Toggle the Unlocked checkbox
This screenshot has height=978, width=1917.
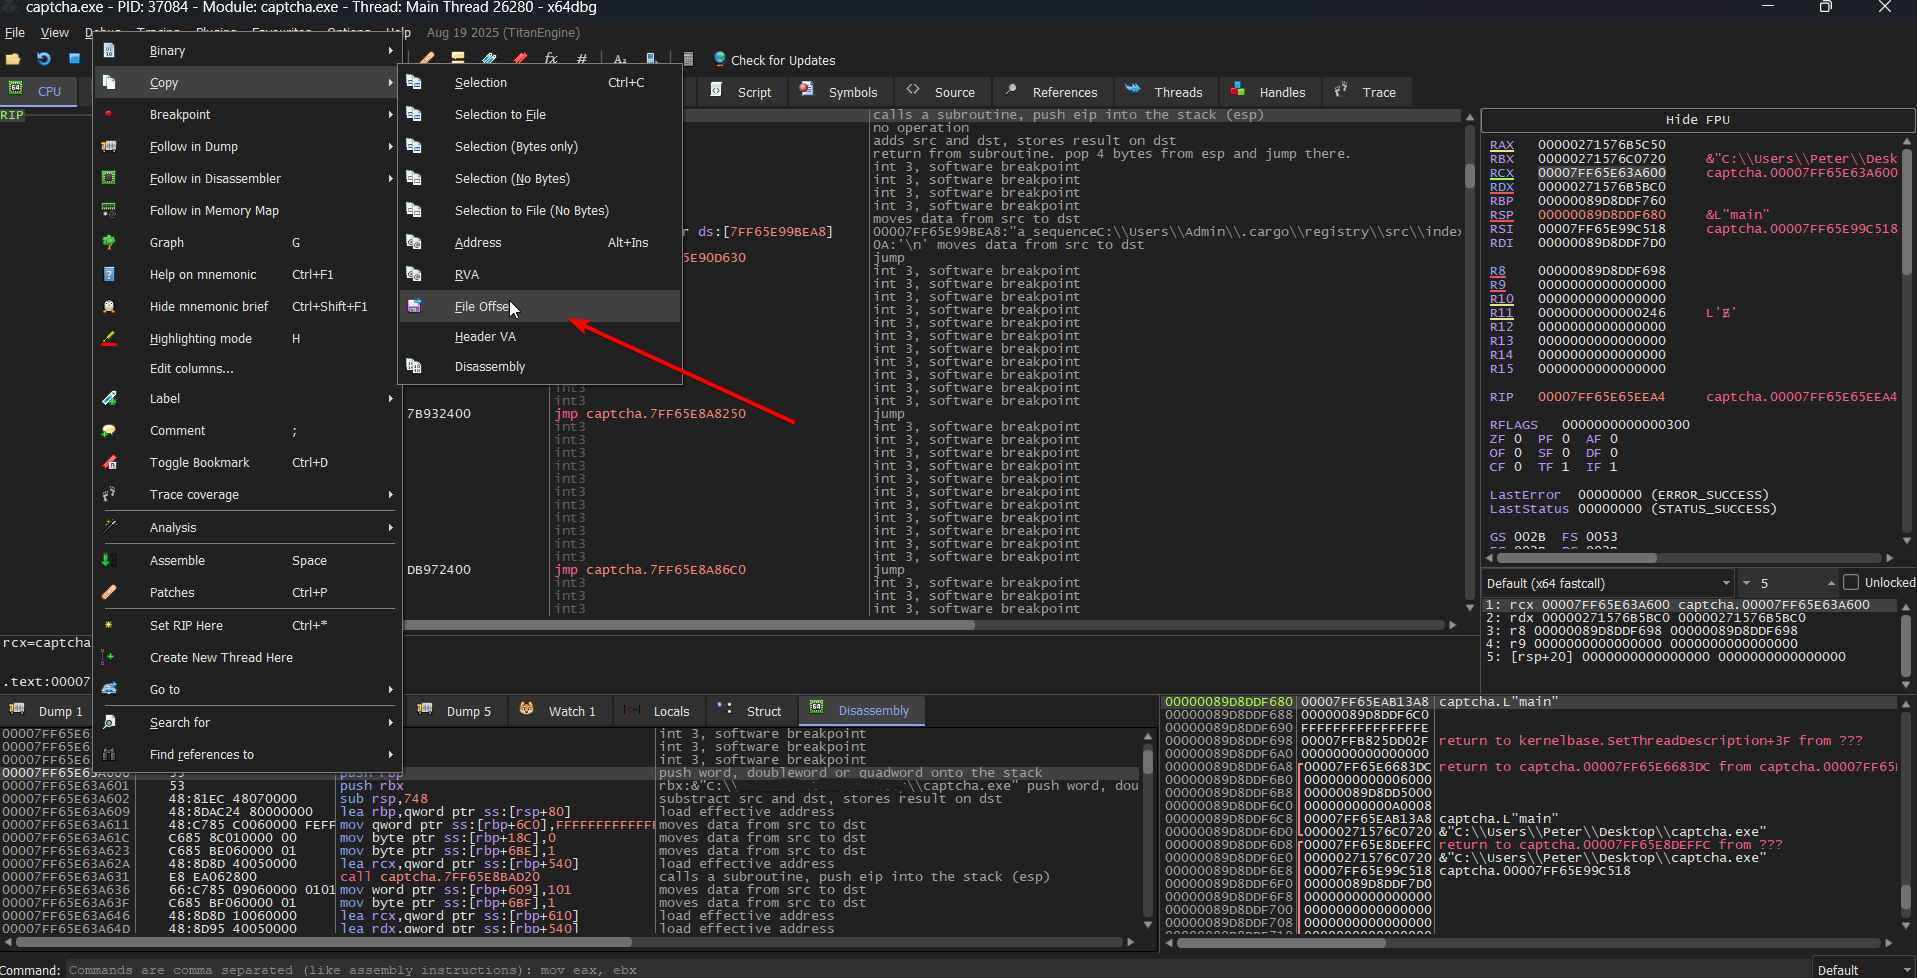[1851, 582]
